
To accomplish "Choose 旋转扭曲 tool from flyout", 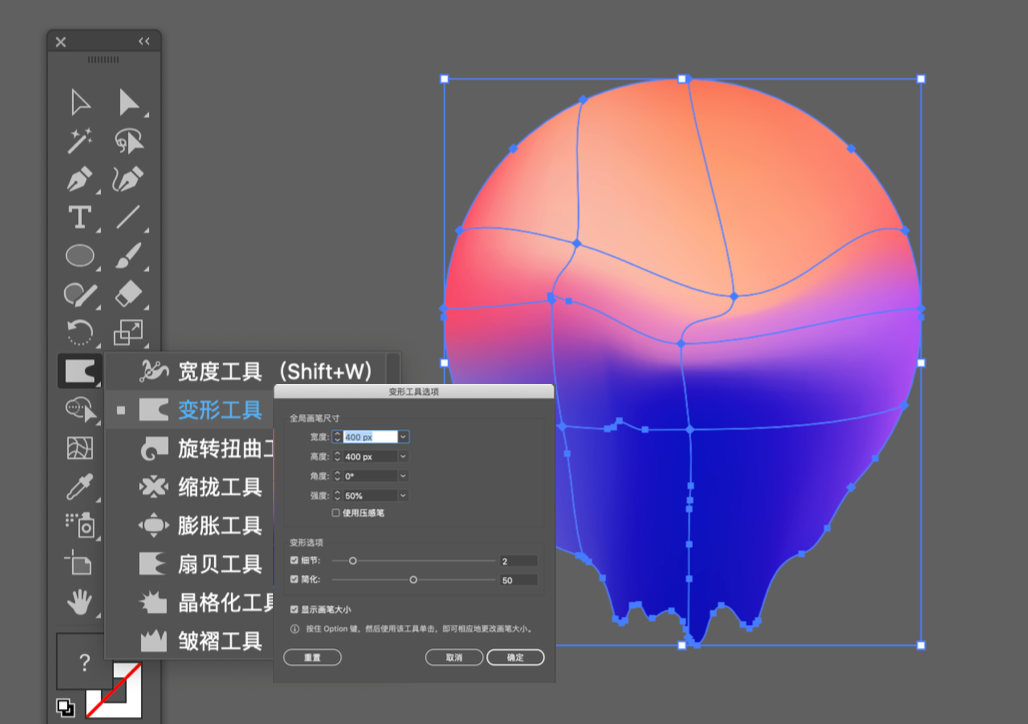I will [190, 449].
